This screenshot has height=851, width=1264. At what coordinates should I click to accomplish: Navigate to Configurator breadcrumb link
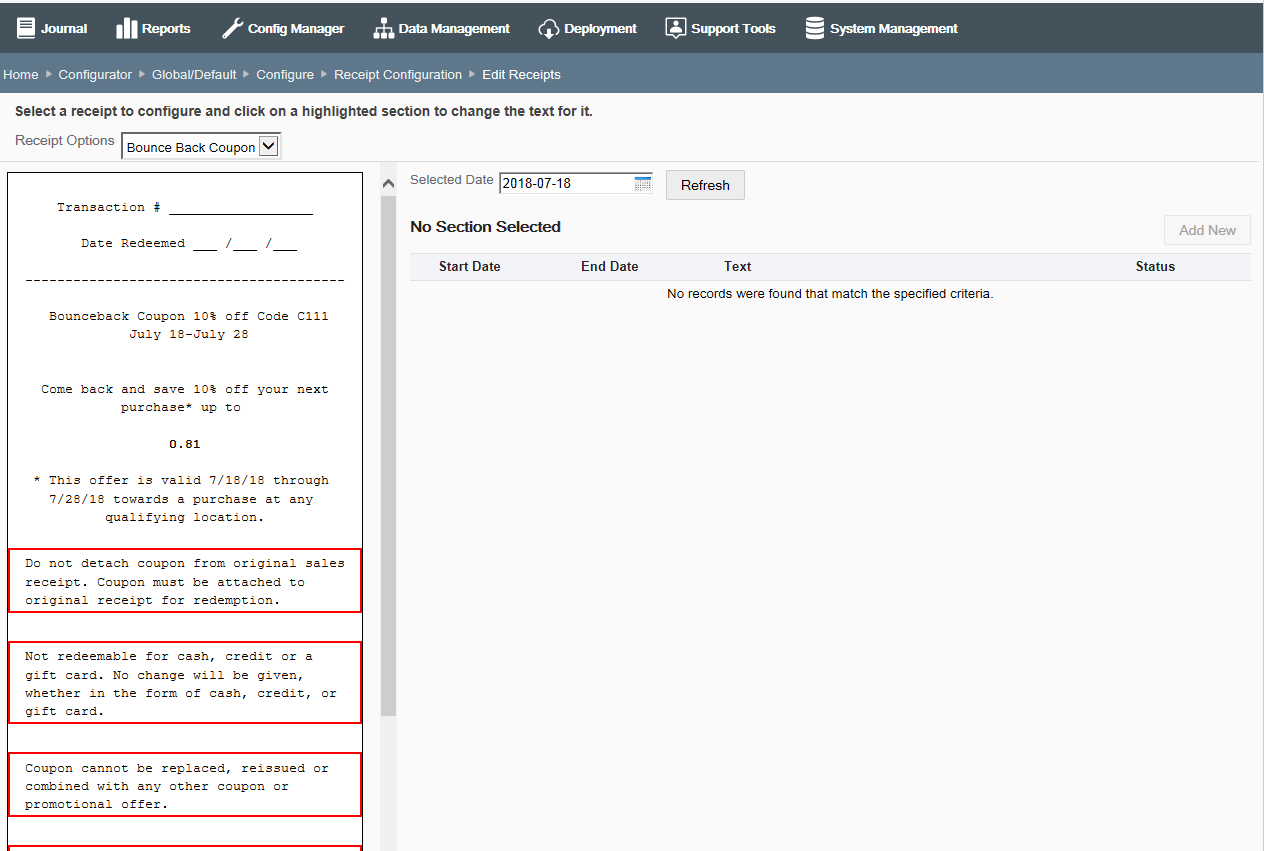point(95,75)
